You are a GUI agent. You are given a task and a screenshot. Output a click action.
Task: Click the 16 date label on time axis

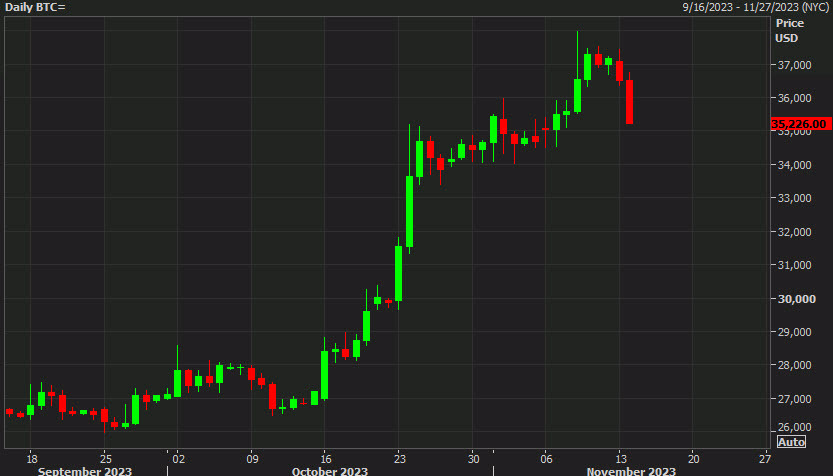coord(326,458)
